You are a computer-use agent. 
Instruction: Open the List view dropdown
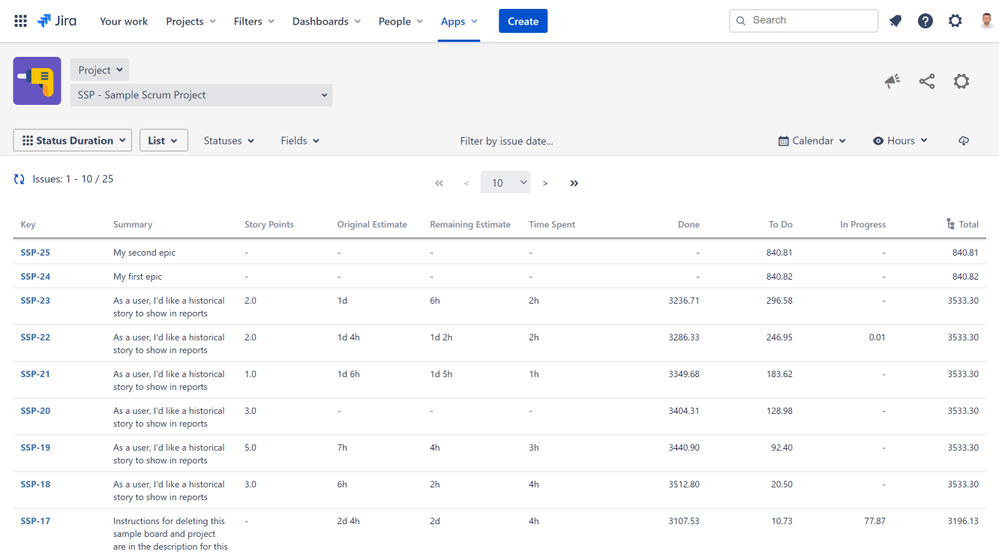coord(163,141)
